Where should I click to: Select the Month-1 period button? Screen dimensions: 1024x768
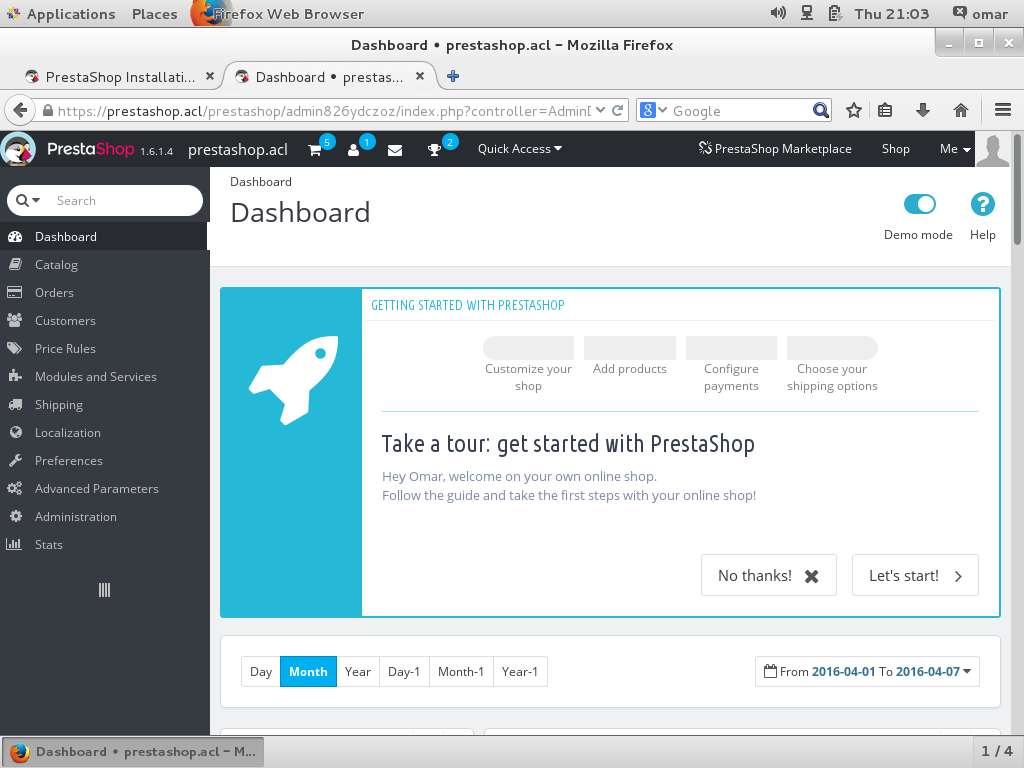coord(461,671)
